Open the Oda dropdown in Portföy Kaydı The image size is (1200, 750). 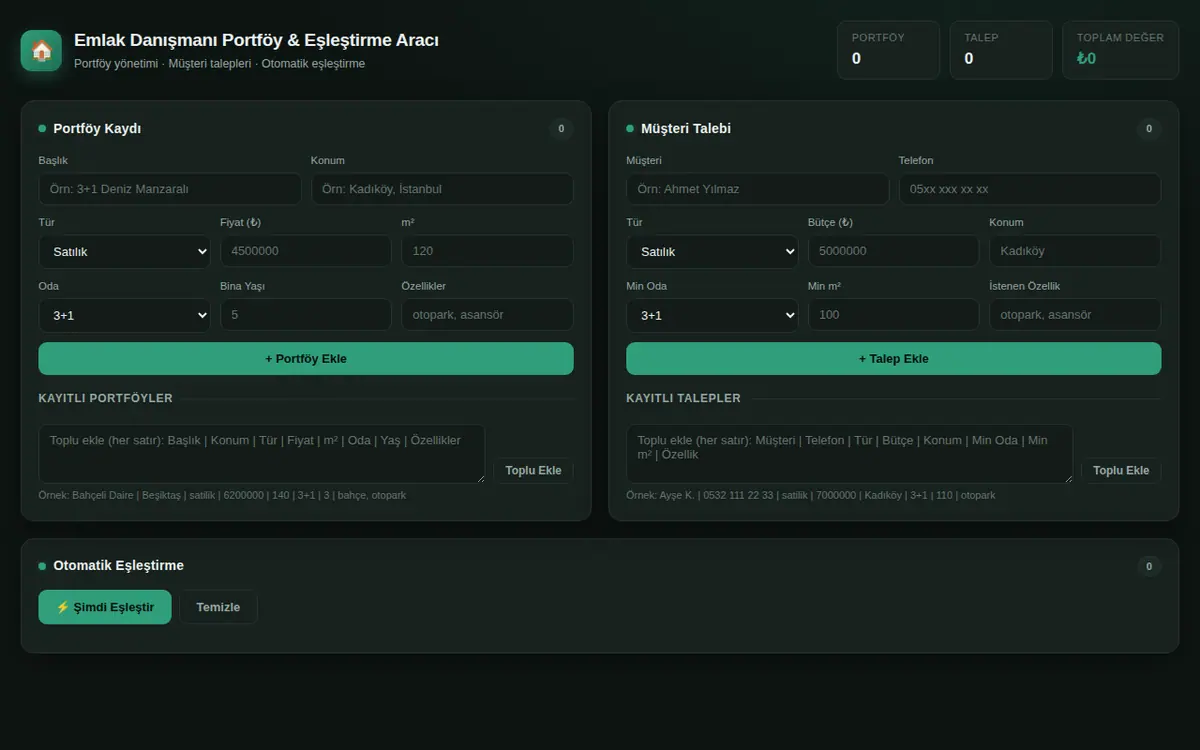(125, 315)
